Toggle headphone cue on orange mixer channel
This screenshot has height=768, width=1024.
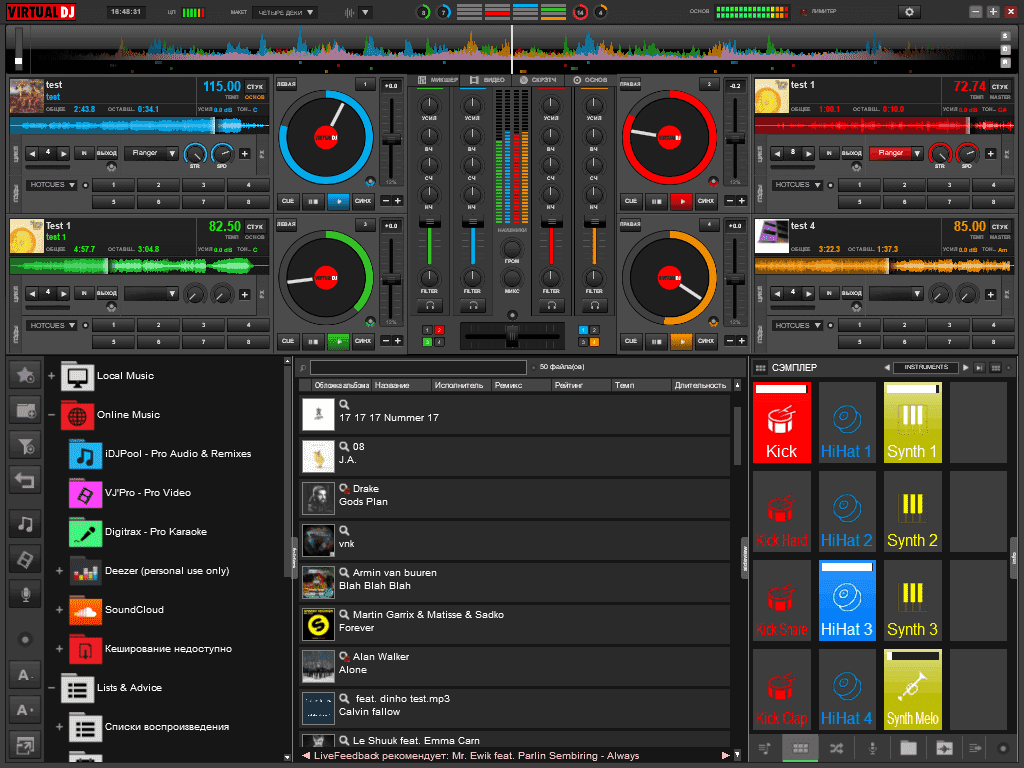[595, 305]
